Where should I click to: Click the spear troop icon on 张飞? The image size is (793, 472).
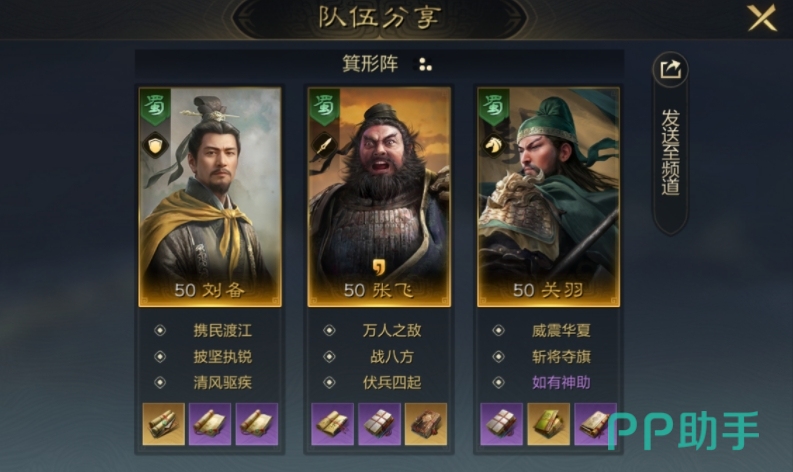coord(324,146)
